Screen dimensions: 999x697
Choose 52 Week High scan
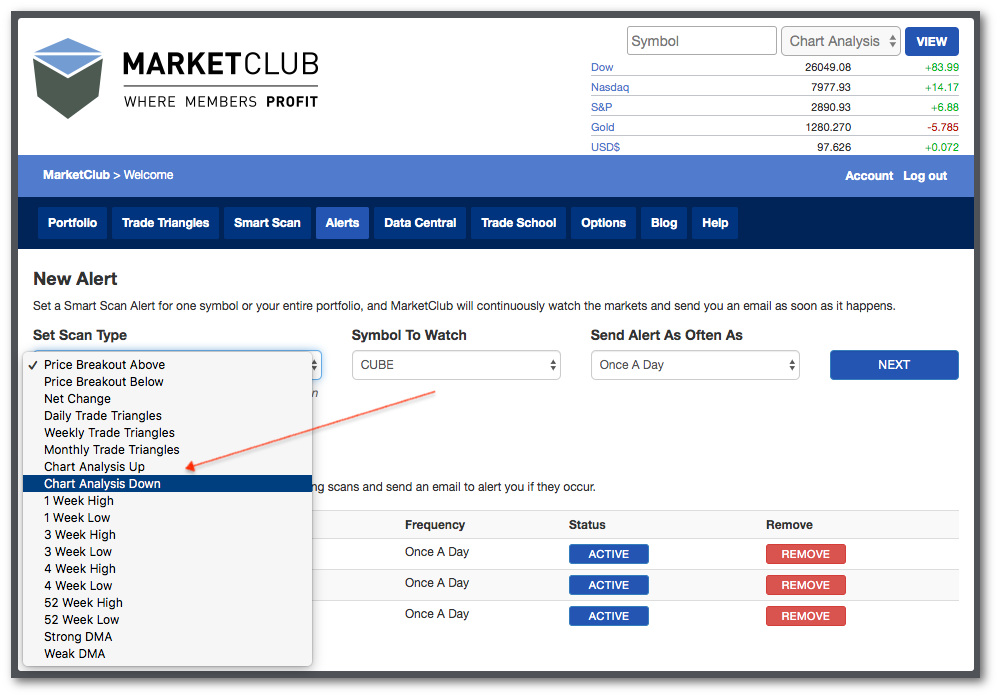point(168,603)
